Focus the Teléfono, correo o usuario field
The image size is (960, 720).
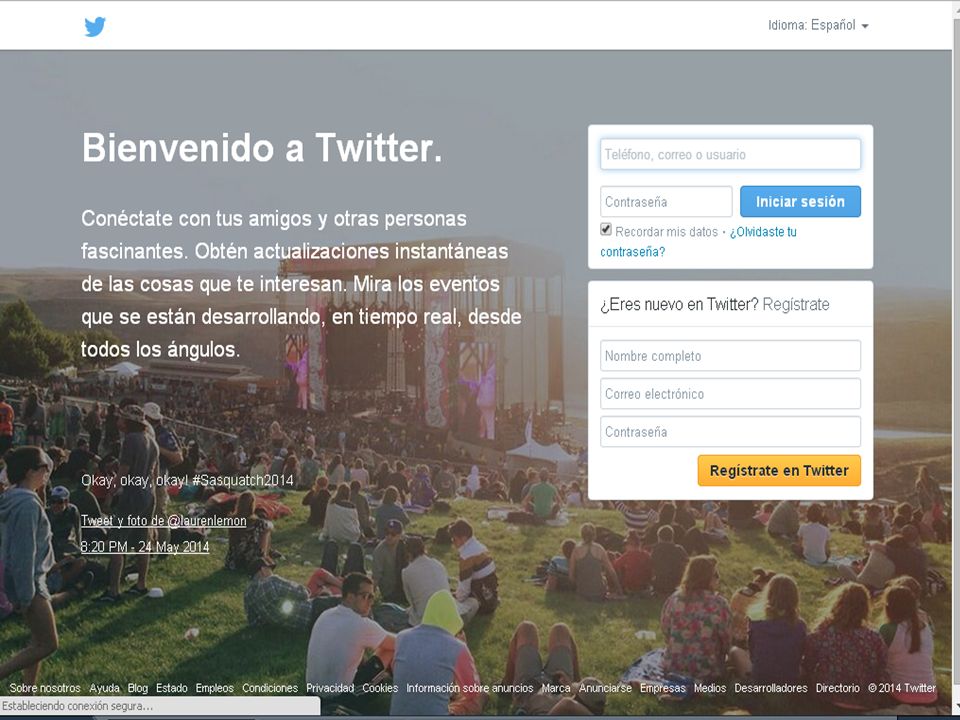click(x=730, y=154)
